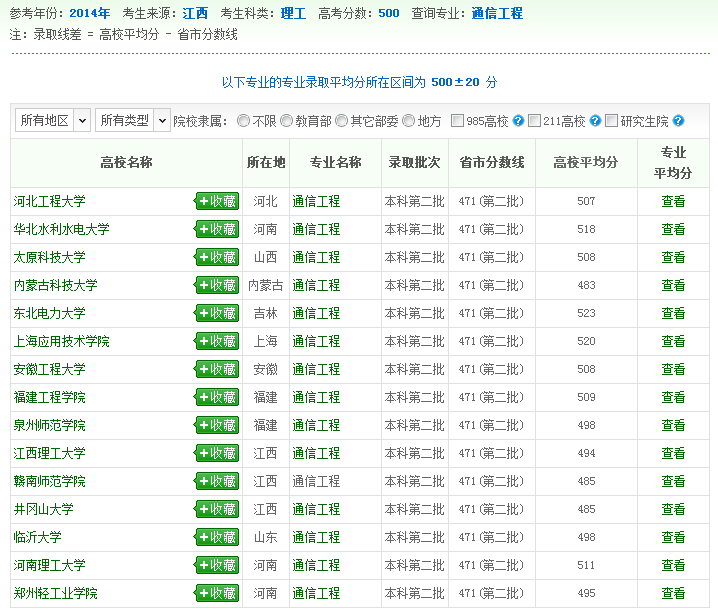The height and width of the screenshot is (616, 718).
Task: Click the 通信工程 query major link in header
Action: pyautogui.click(x=497, y=13)
